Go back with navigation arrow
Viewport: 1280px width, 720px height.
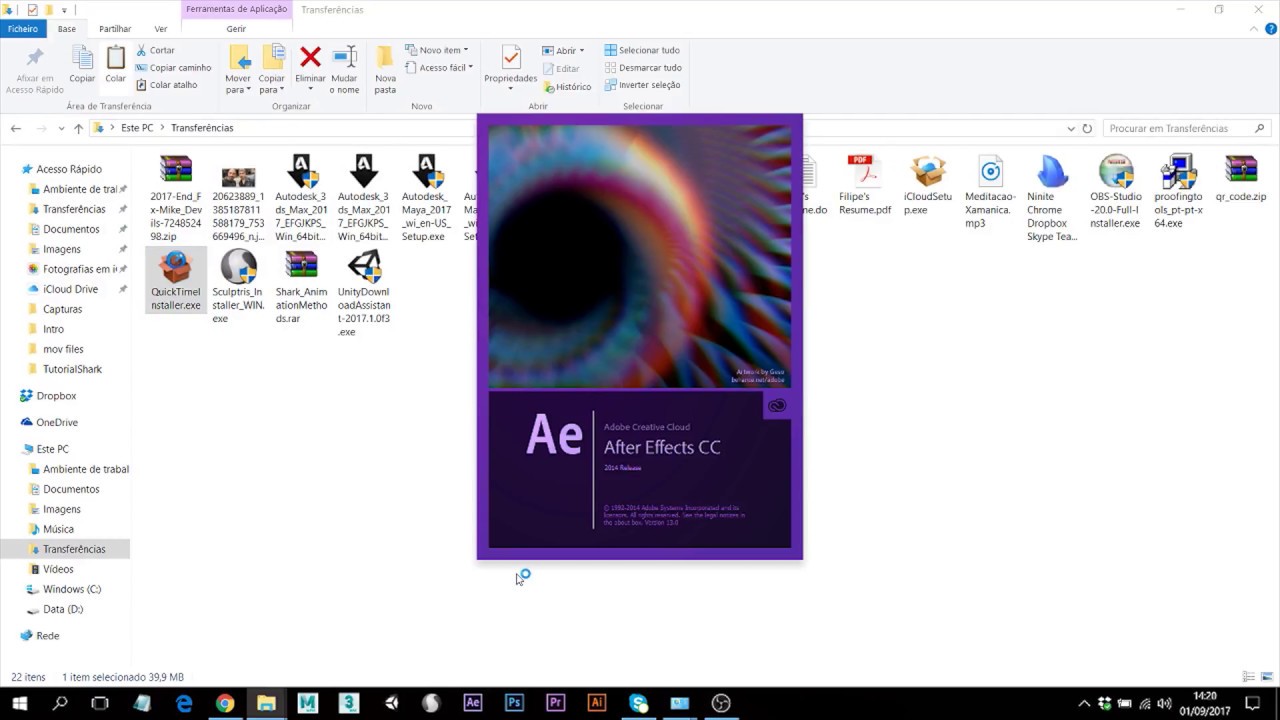tap(16, 128)
